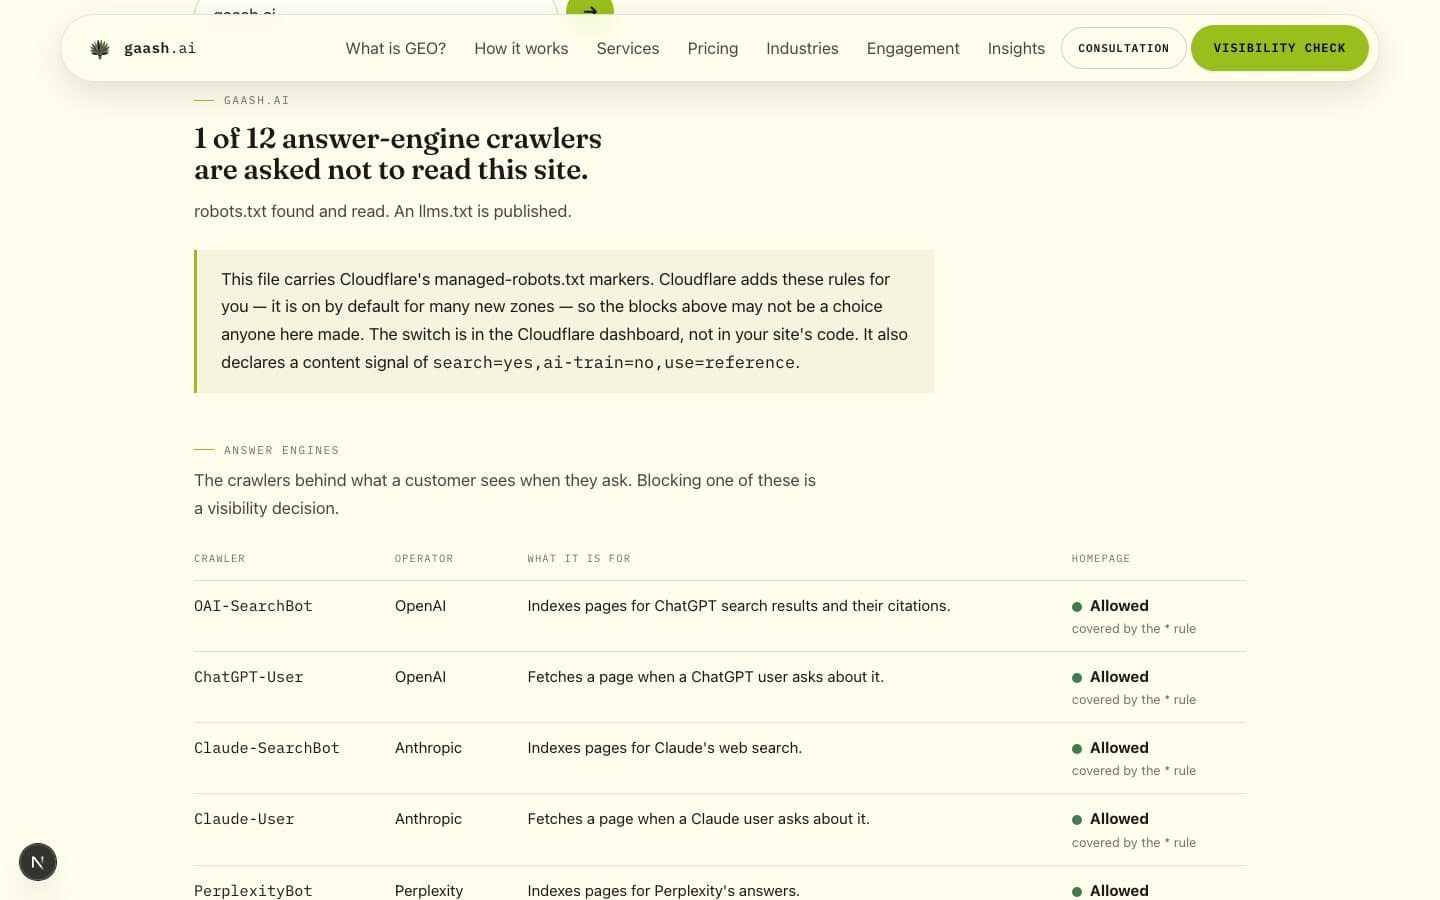Select the ChatGPT-User crawler name
This screenshot has height=900, width=1440.
coord(249,677)
